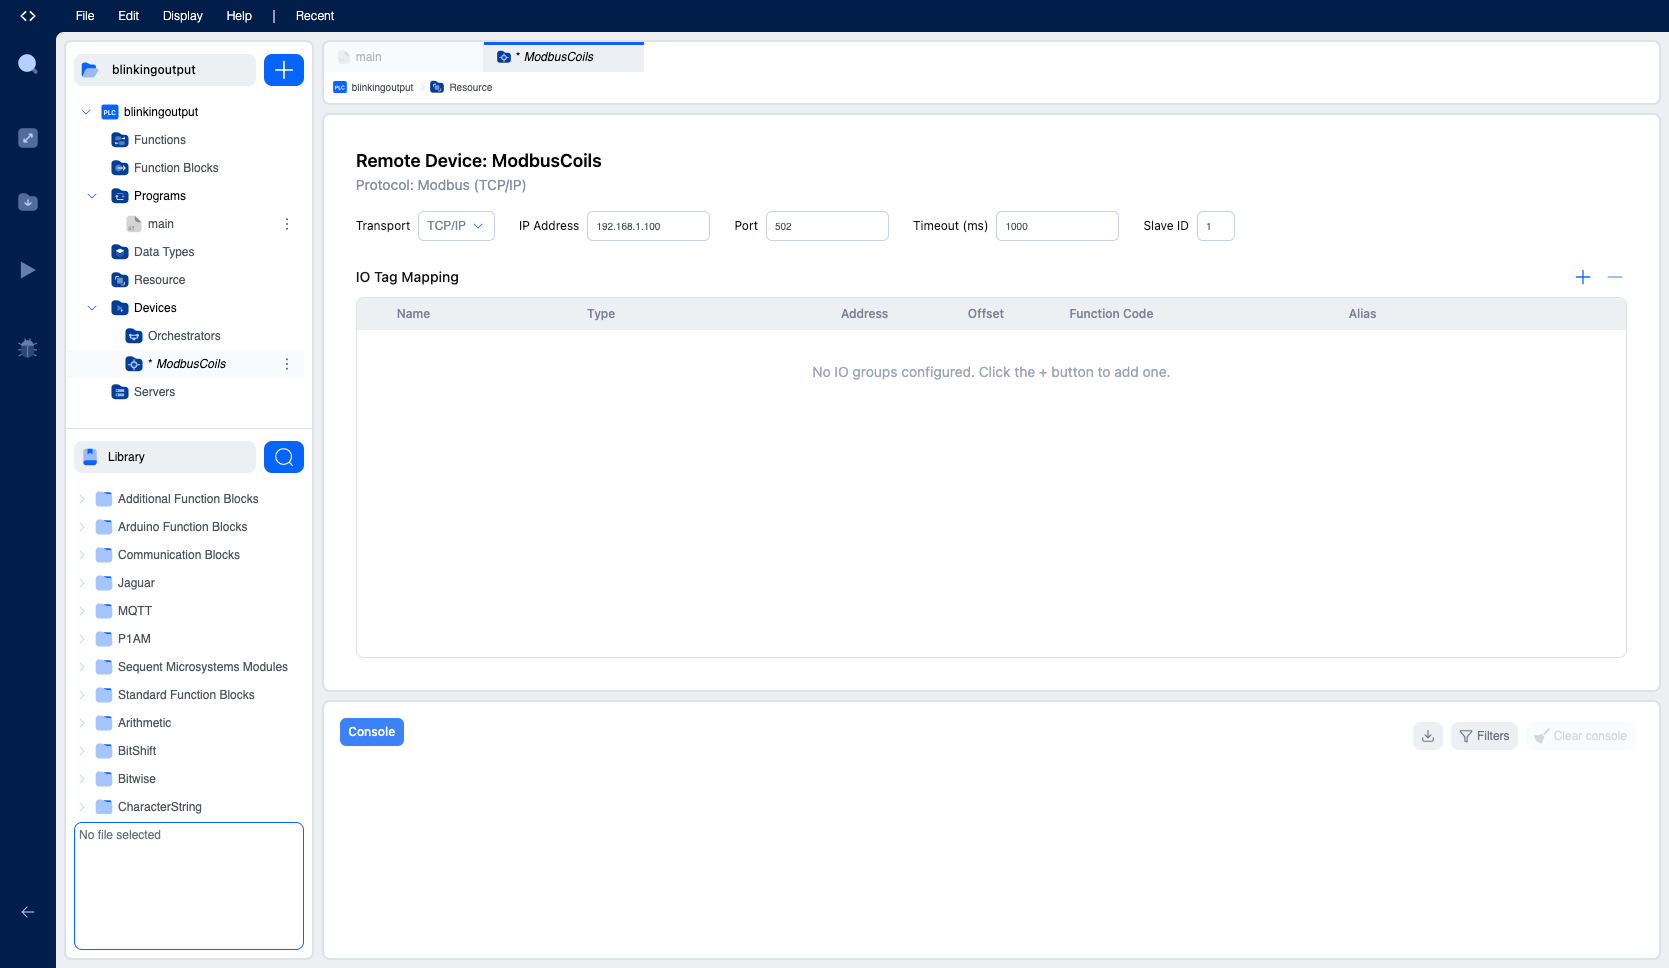Remove IO group with minus icon
The width and height of the screenshot is (1669, 968).
[x=1615, y=277]
